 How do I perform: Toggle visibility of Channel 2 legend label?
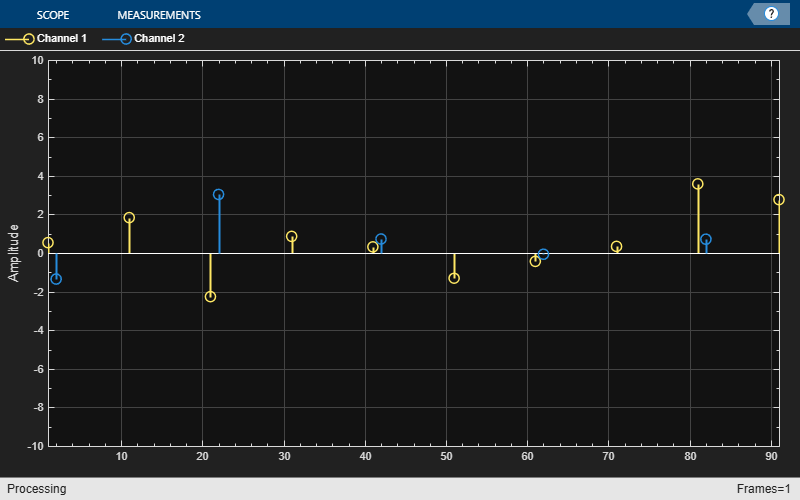click(x=159, y=39)
